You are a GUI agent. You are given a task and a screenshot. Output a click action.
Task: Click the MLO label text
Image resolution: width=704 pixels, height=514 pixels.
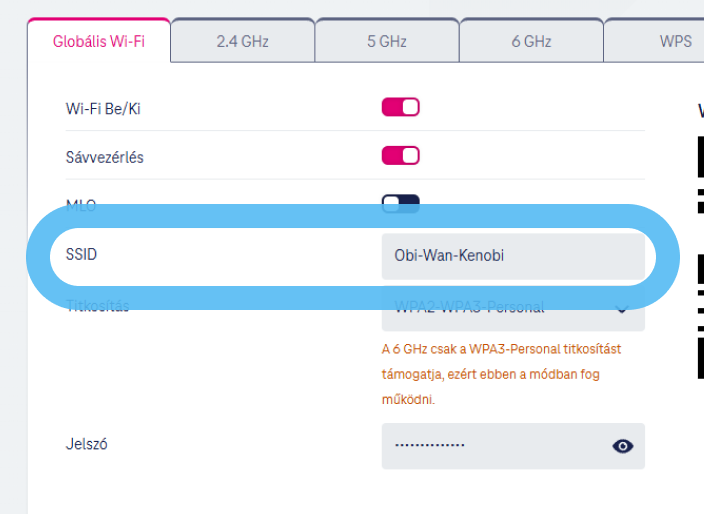(80, 203)
